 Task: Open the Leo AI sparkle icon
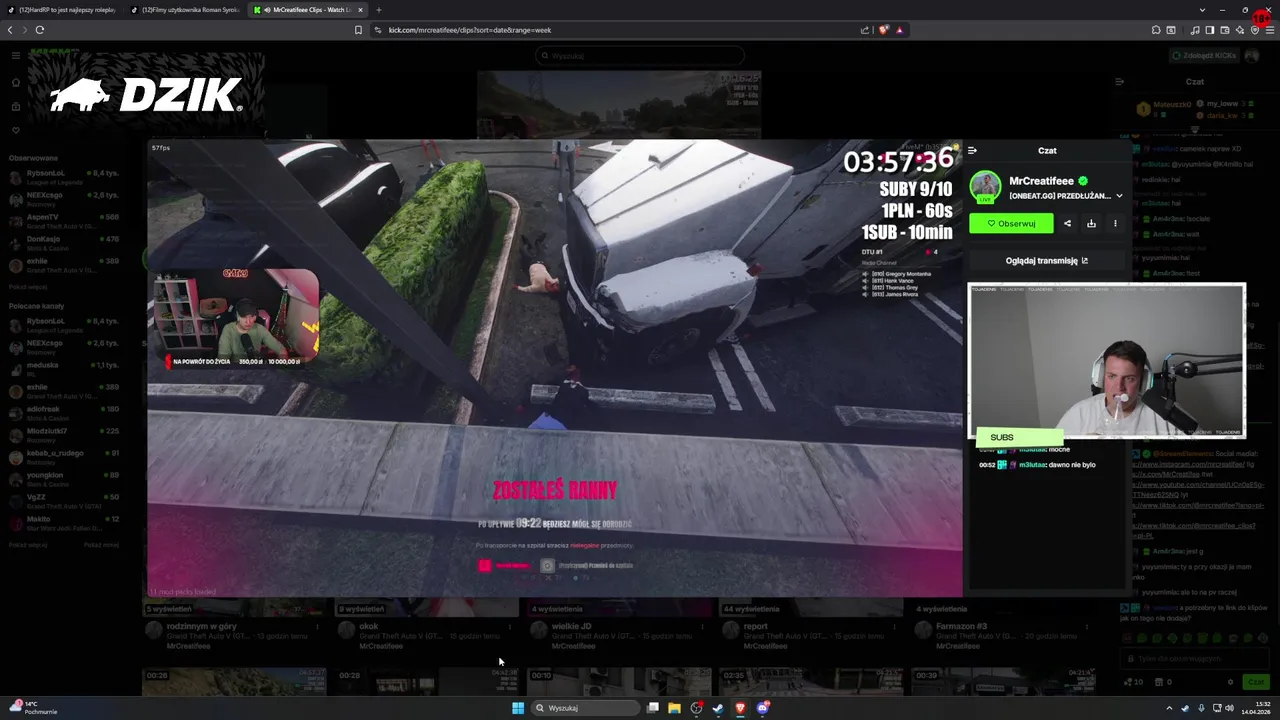pyautogui.click(x=1239, y=30)
